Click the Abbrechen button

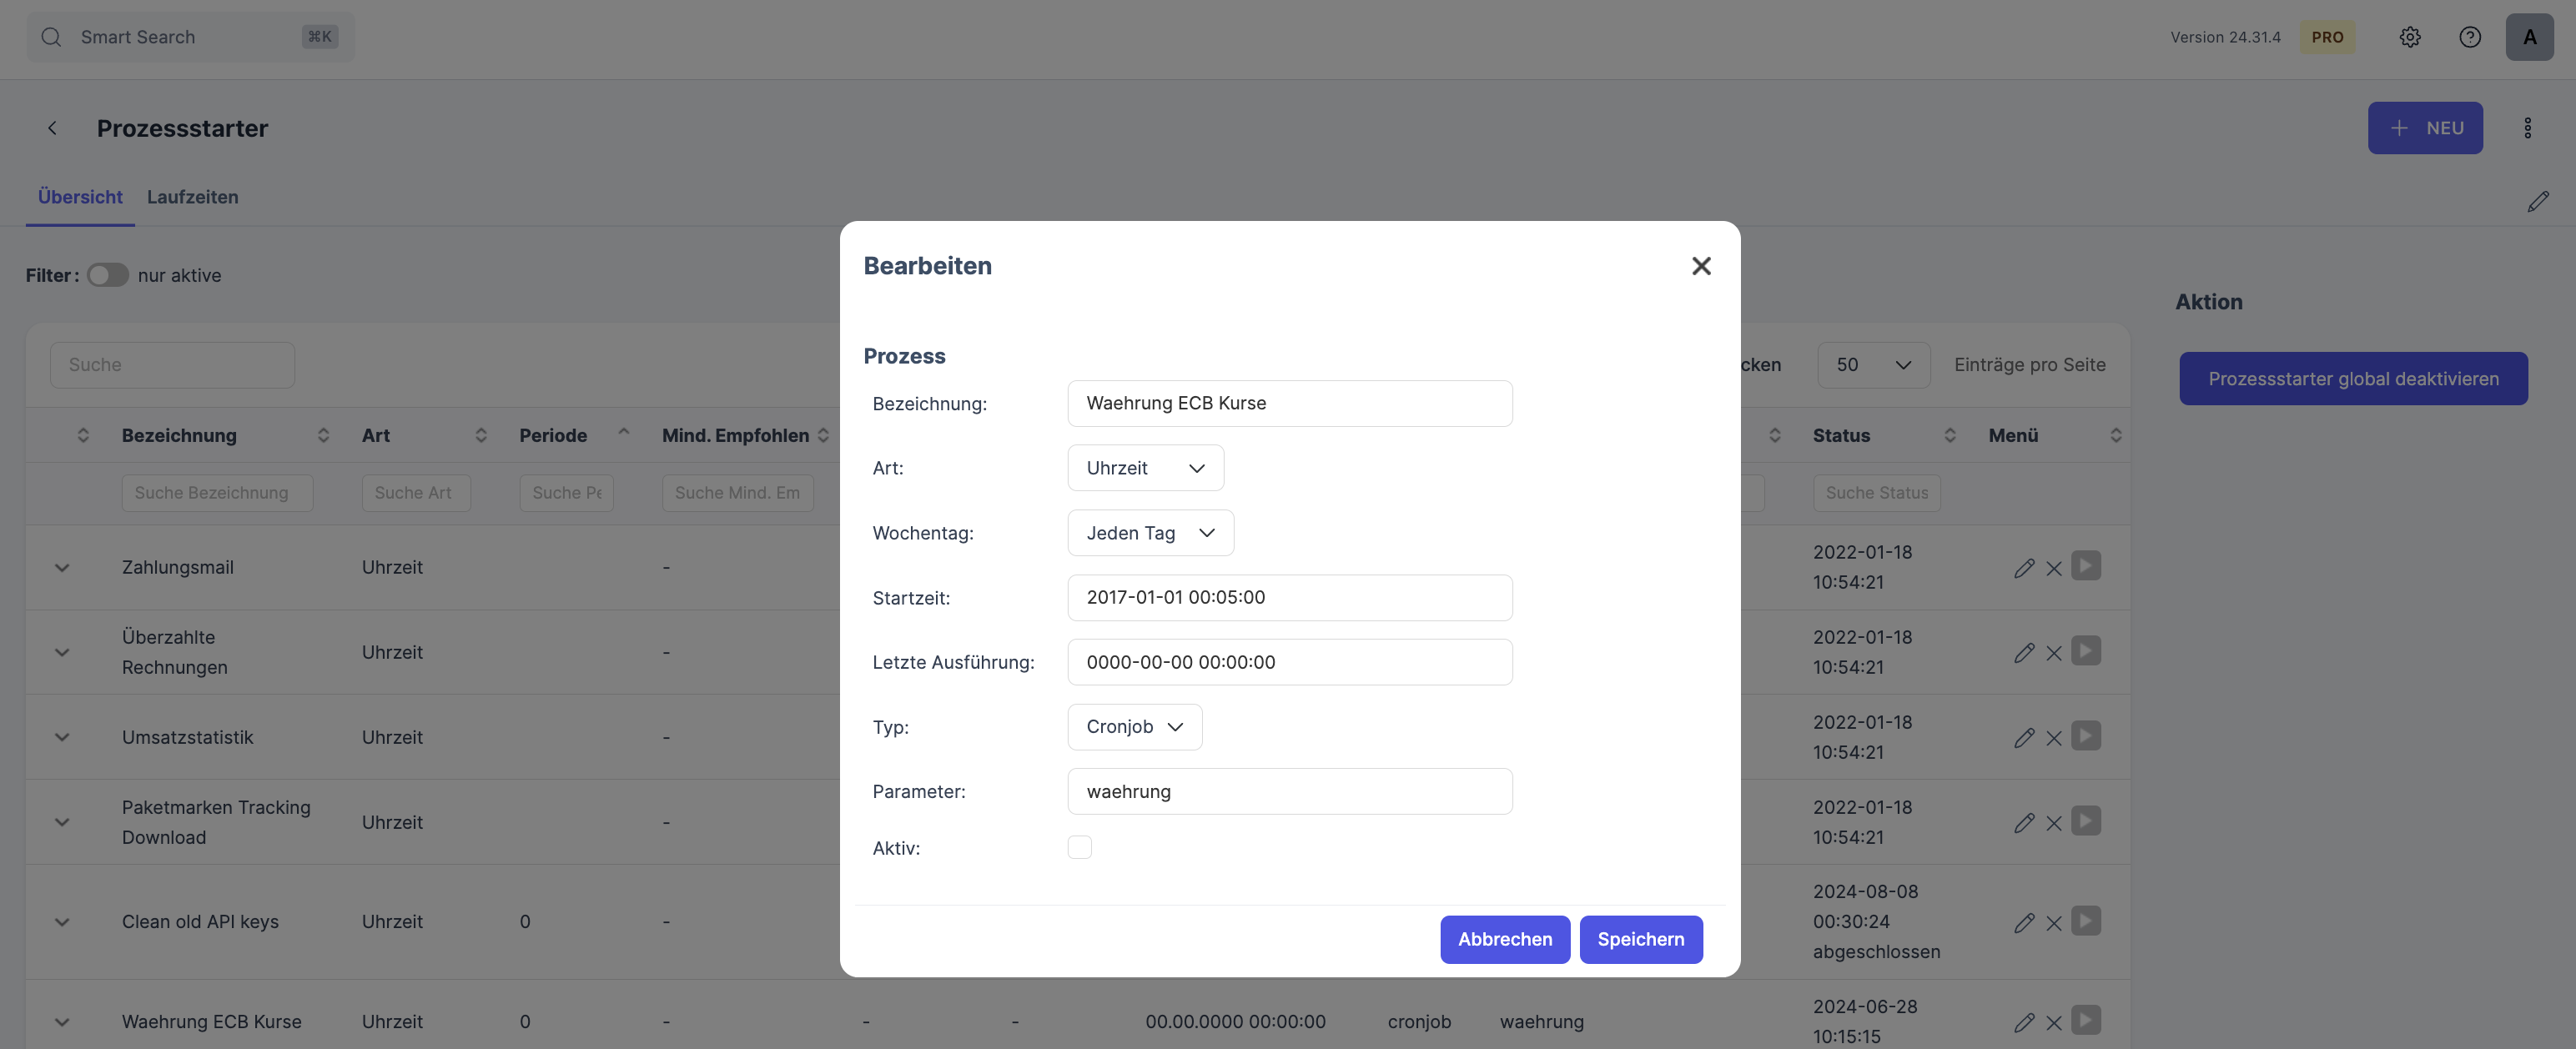[x=1504, y=939]
